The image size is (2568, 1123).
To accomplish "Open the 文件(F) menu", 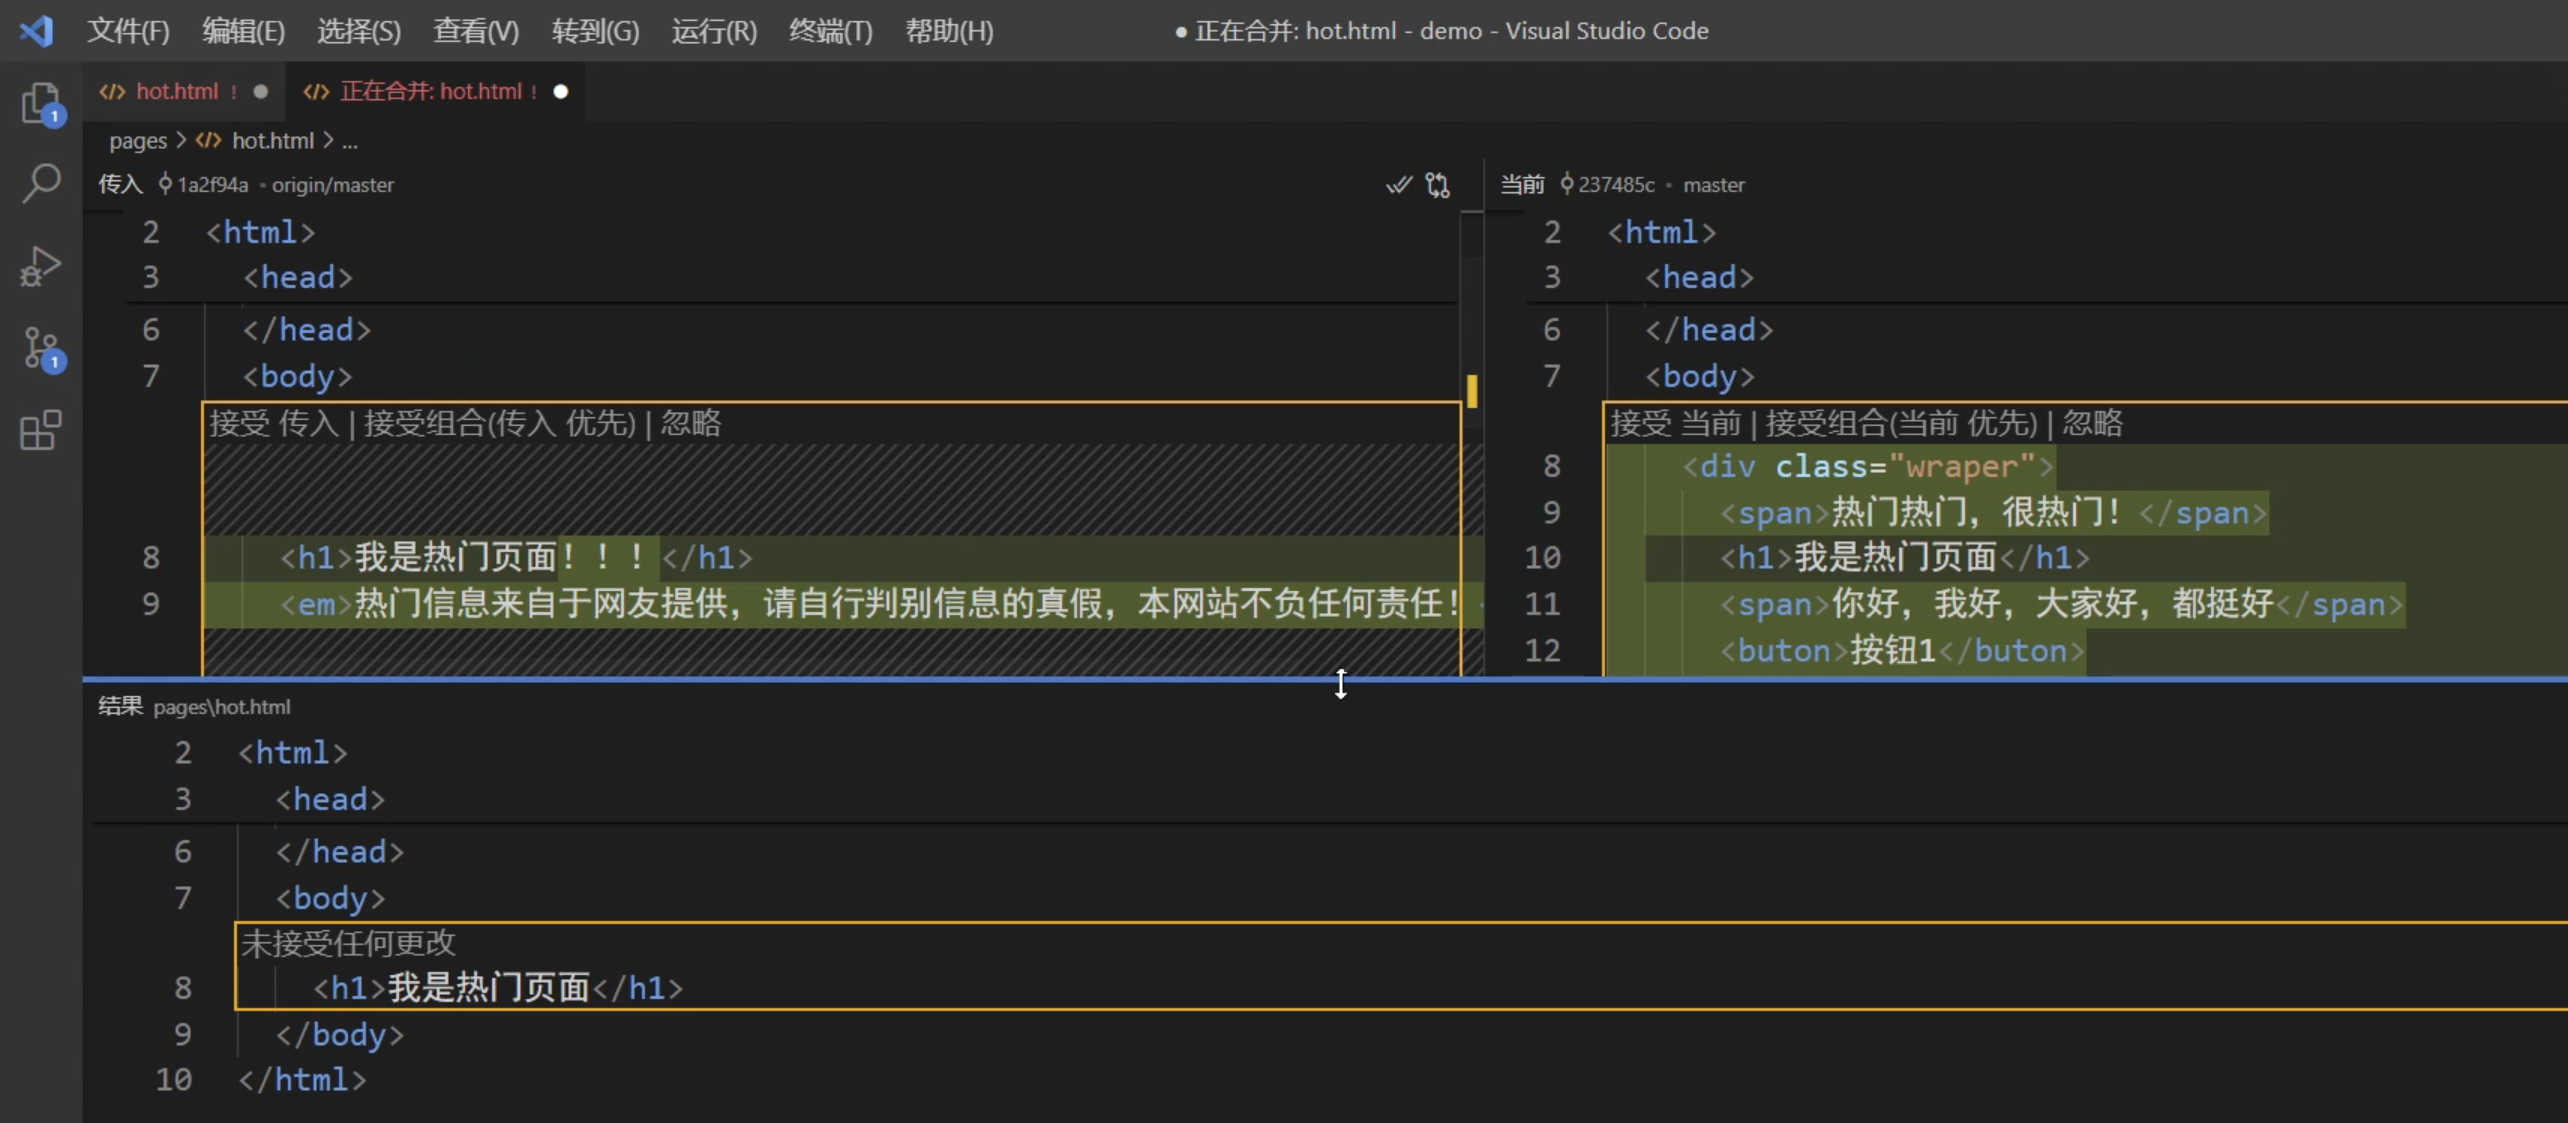I will coord(128,30).
